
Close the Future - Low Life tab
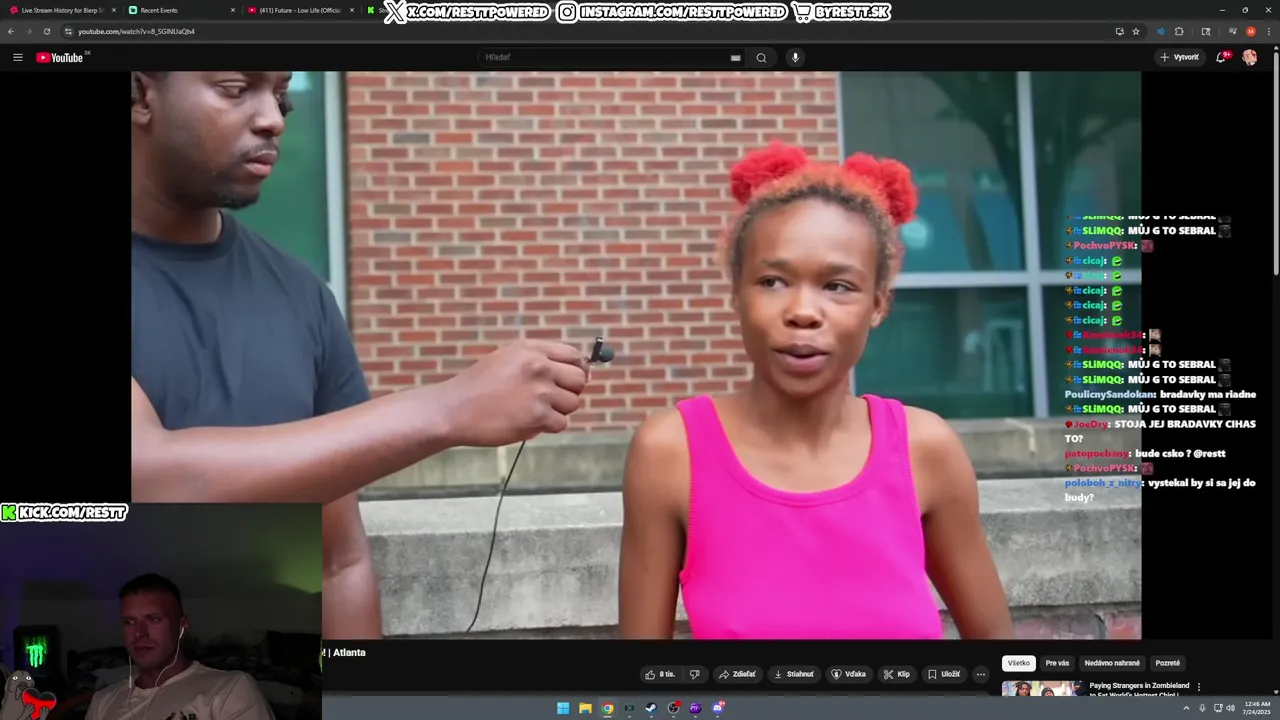click(x=352, y=10)
